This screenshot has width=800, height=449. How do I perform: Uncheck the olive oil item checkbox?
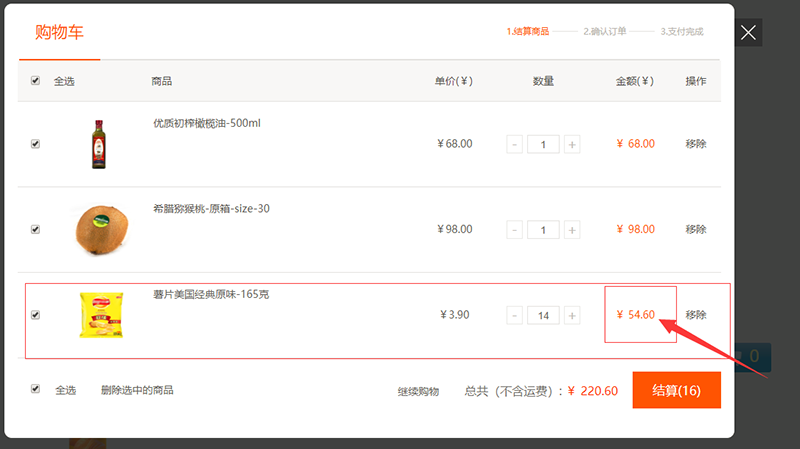(36, 144)
